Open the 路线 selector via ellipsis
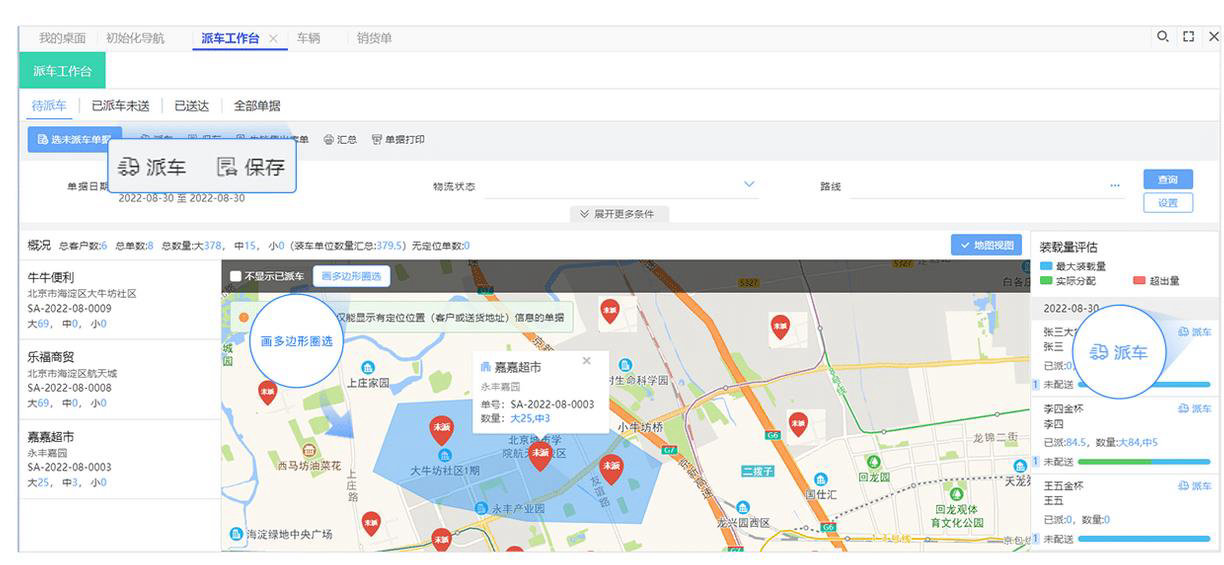1224x565 pixels. (1114, 186)
